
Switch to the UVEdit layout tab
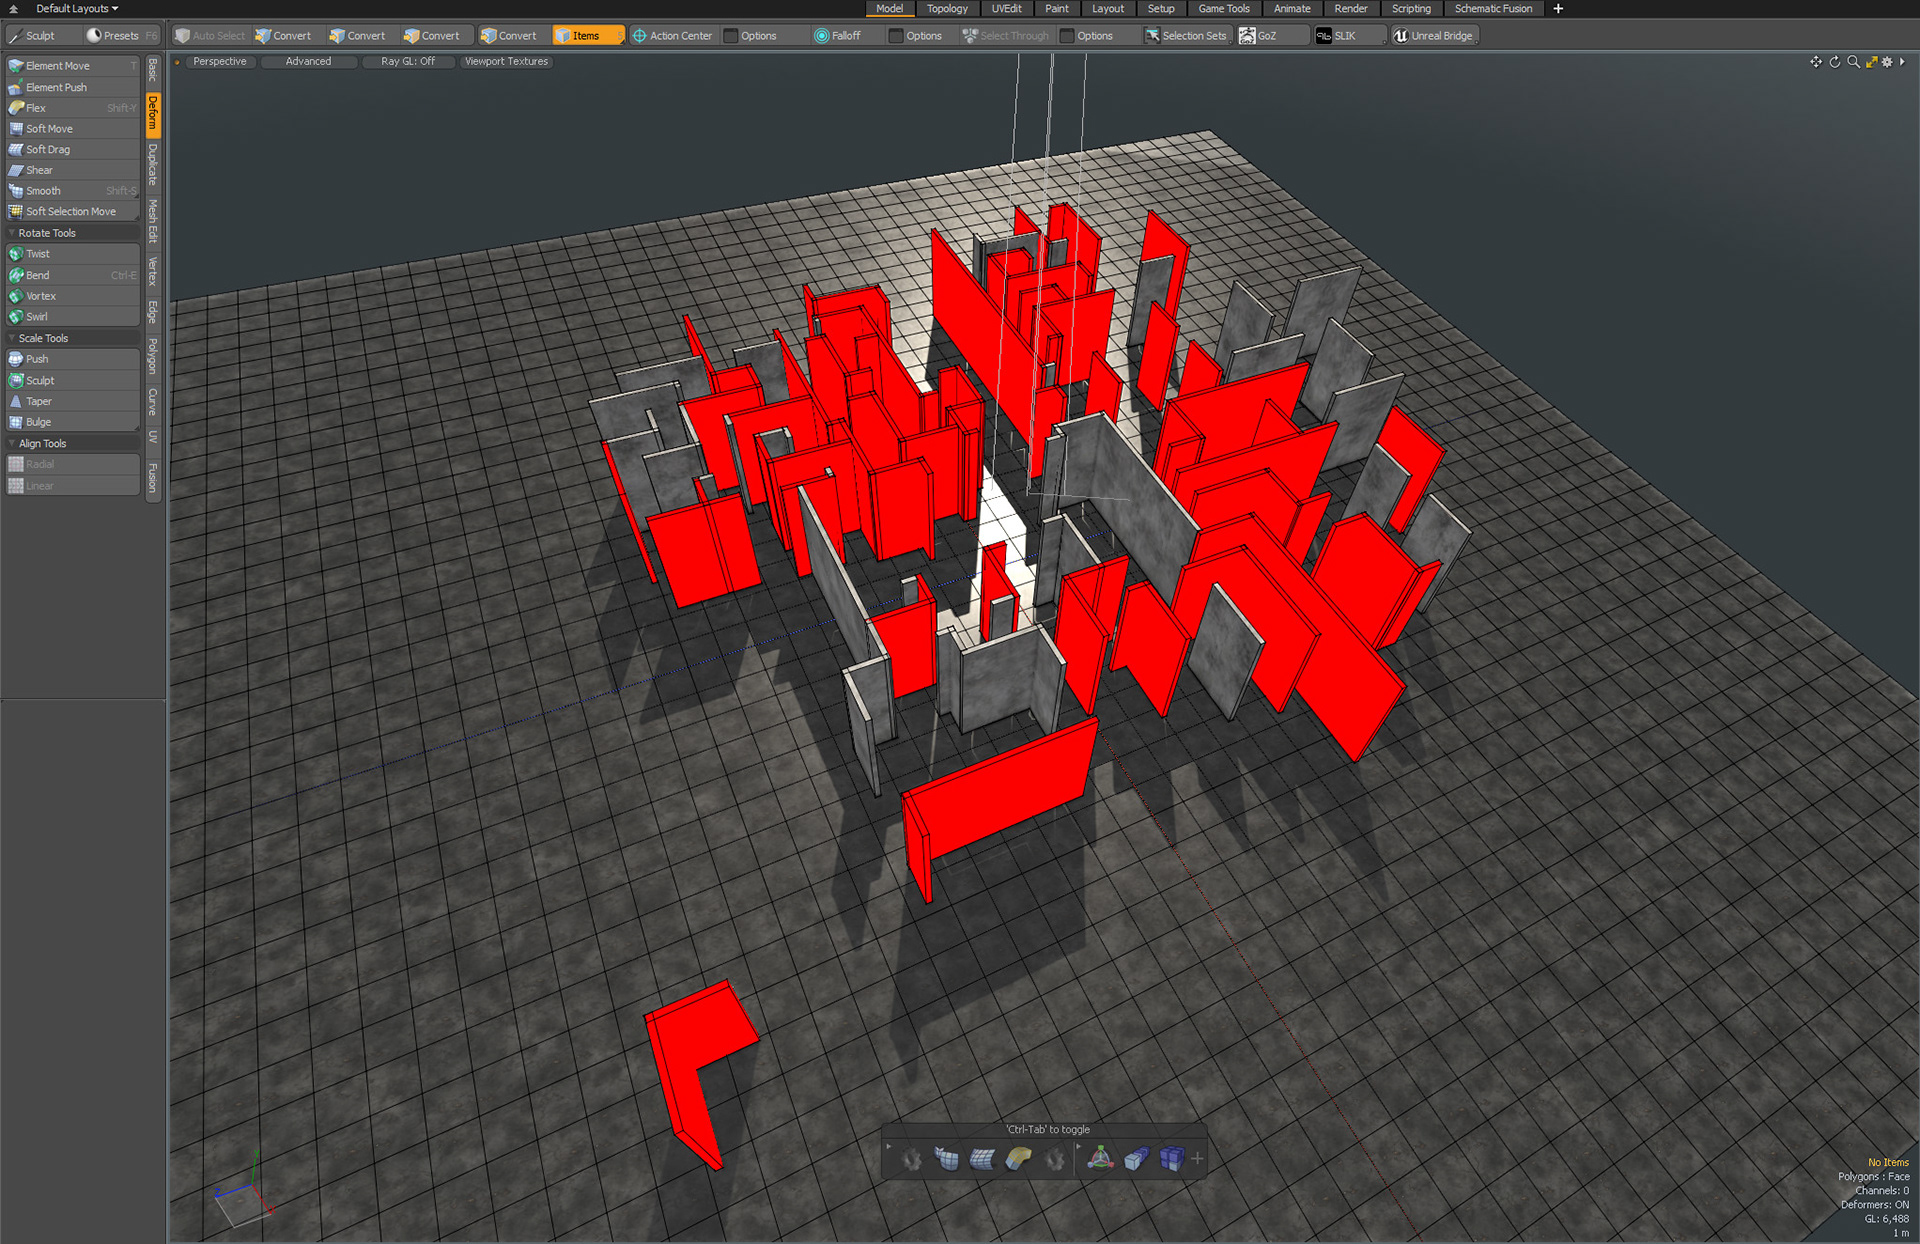pyautogui.click(x=1007, y=9)
